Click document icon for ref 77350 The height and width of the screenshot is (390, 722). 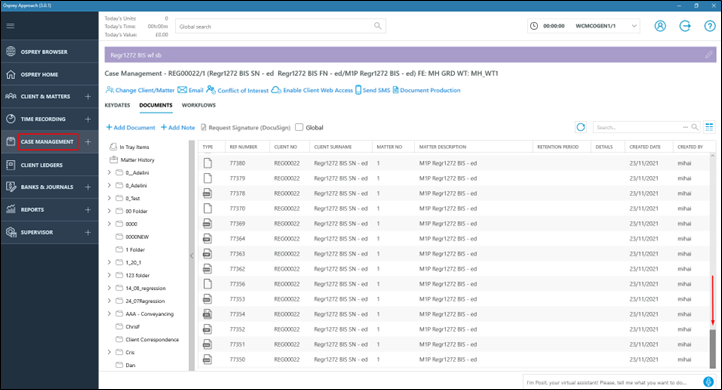click(x=208, y=359)
